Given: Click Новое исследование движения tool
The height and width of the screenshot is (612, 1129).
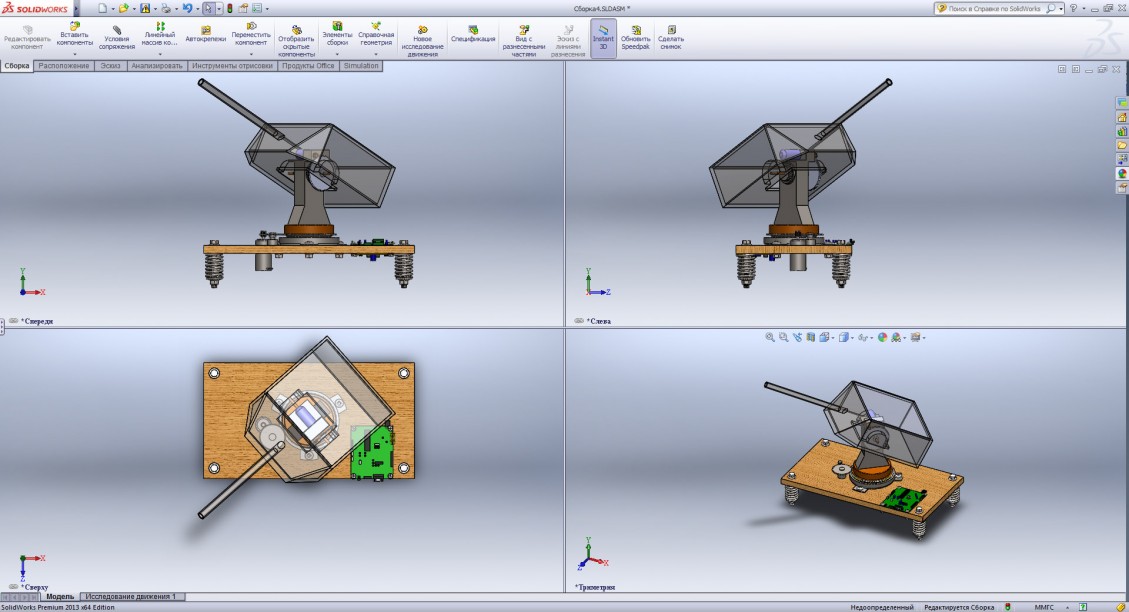Looking at the screenshot, I should click(423, 41).
